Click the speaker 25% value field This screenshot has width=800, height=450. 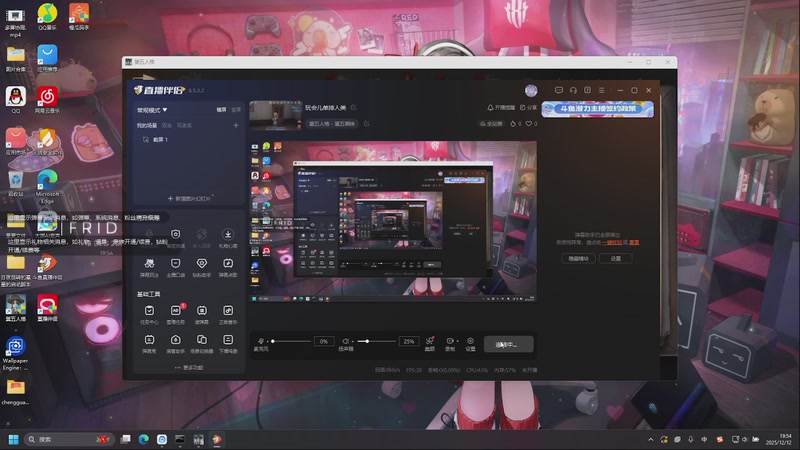pyautogui.click(x=409, y=341)
